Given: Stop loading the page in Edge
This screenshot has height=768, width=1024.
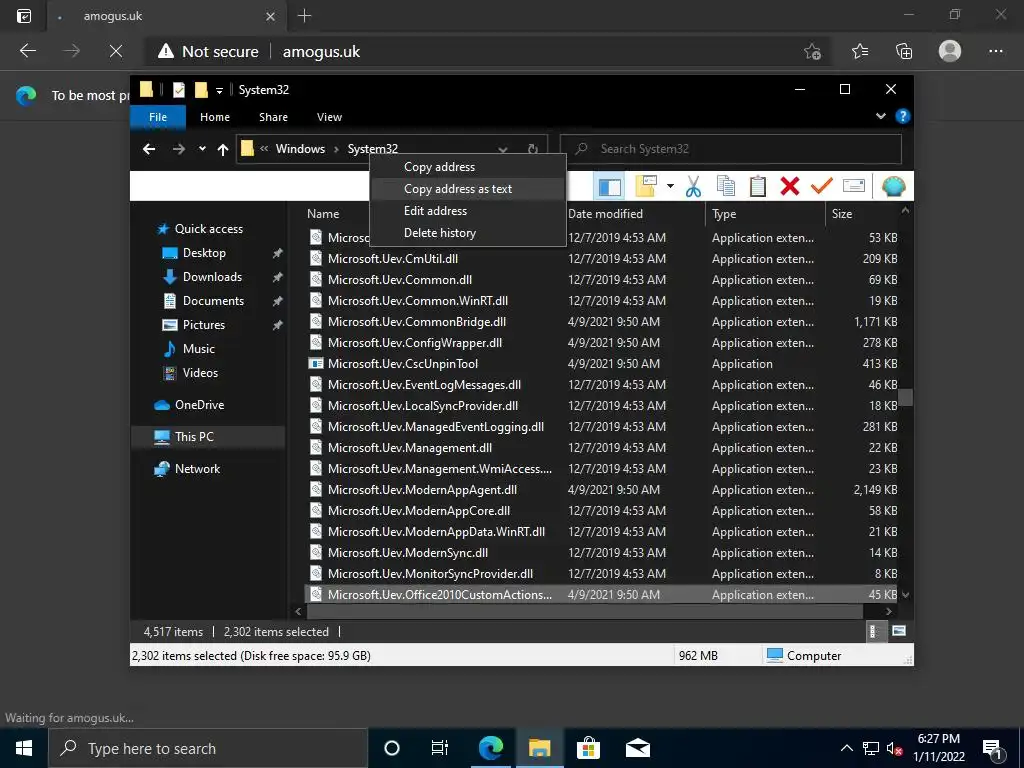Looking at the screenshot, I should (x=116, y=51).
